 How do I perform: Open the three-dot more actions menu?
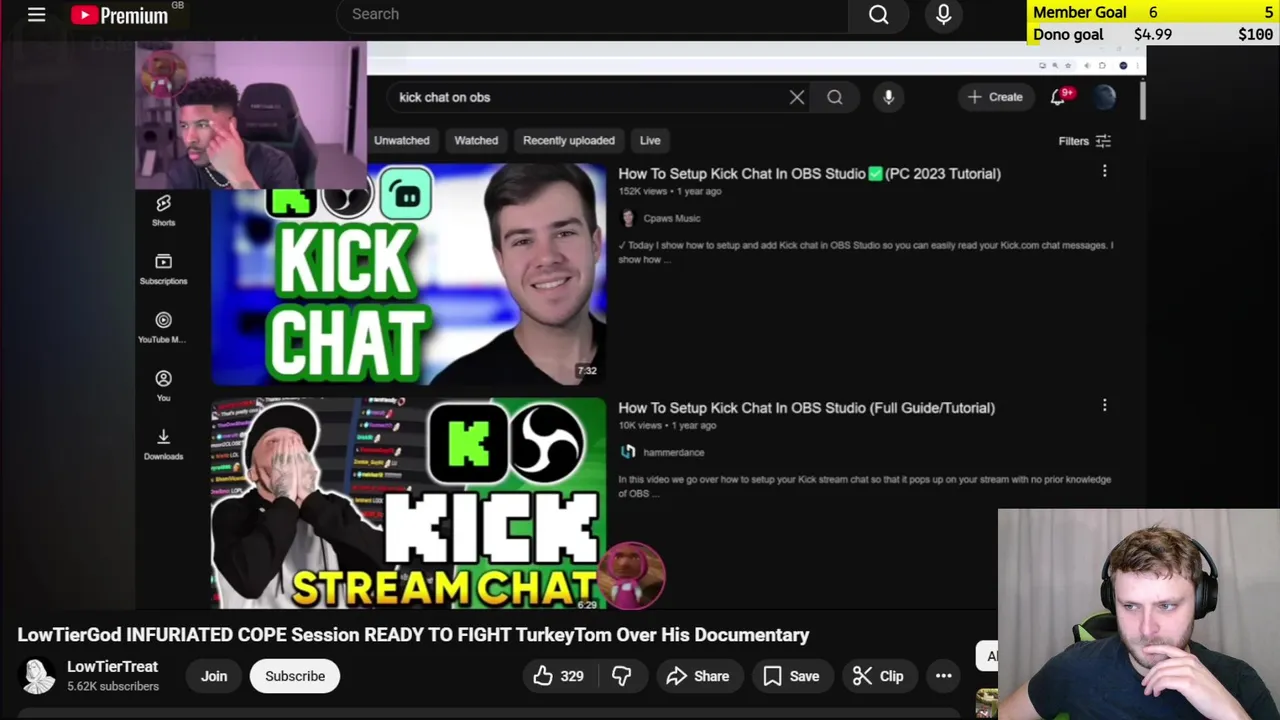pyautogui.click(x=943, y=676)
